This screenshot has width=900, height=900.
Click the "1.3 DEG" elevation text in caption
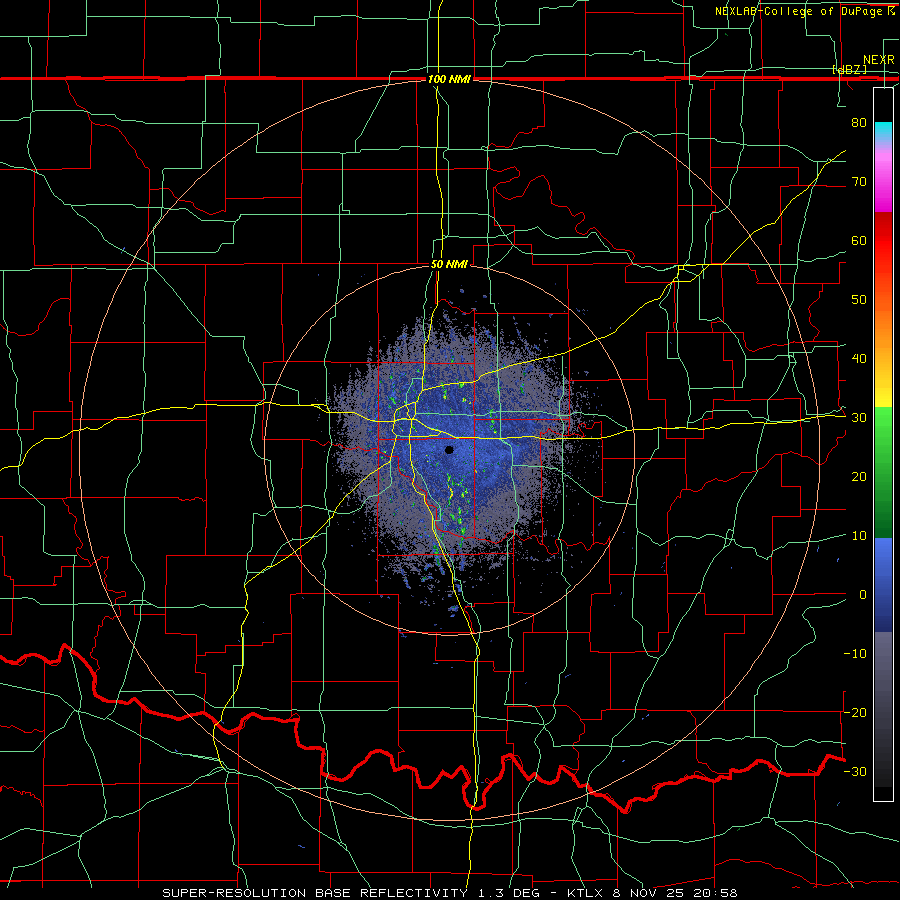tap(510, 893)
